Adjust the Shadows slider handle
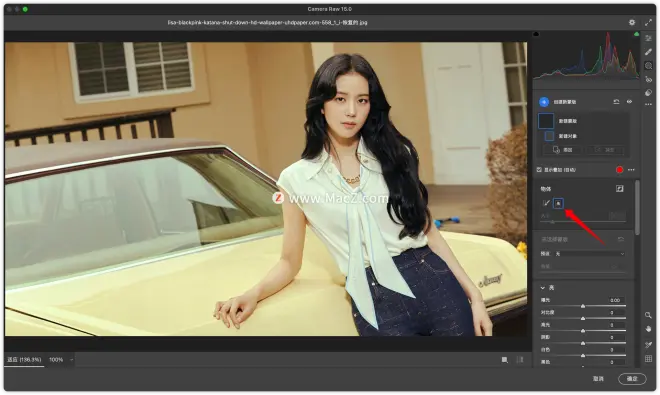The height and width of the screenshot is (395, 660). 583,343
